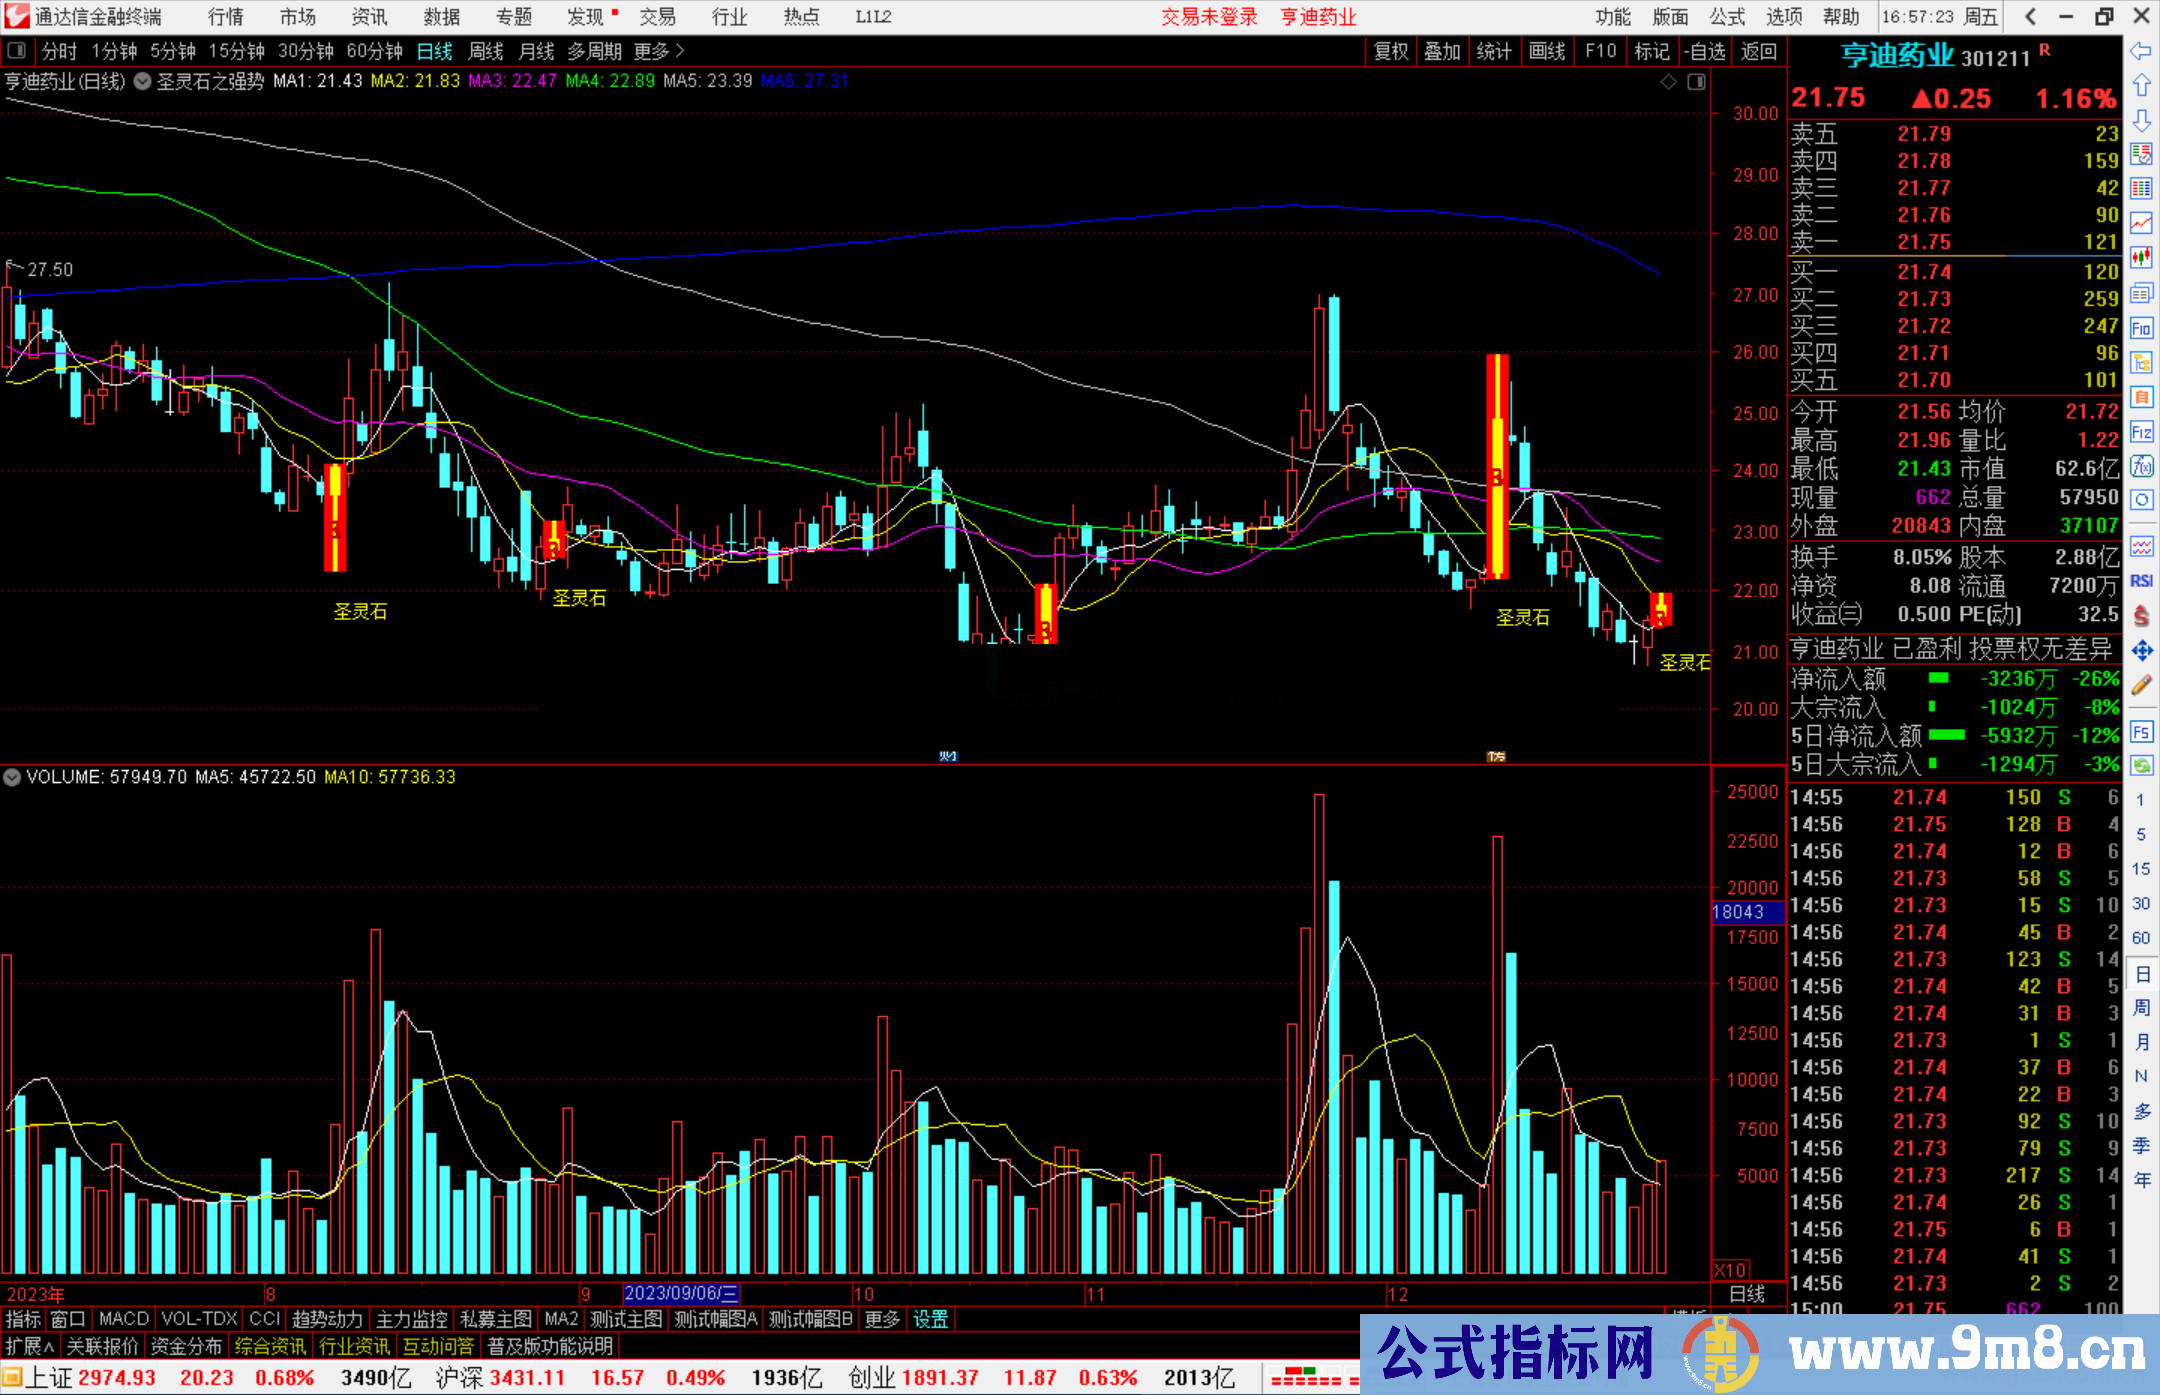Click the trend line chart icon in sidebar
Screen dimensions: 2160x1395
[x=2141, y=223]
